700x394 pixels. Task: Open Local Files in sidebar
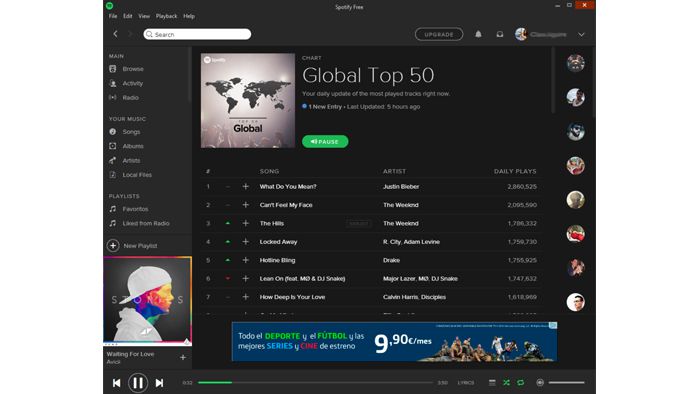(x=137, y=175)
